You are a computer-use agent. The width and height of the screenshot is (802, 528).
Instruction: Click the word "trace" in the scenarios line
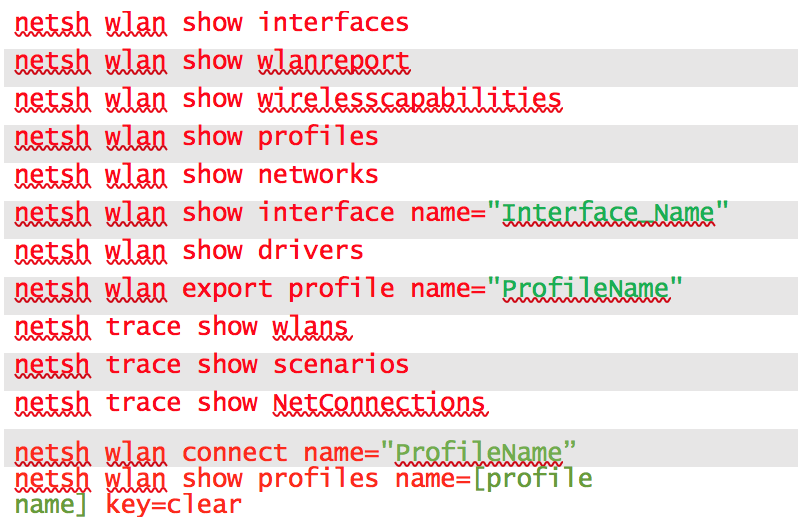point(143,365)
